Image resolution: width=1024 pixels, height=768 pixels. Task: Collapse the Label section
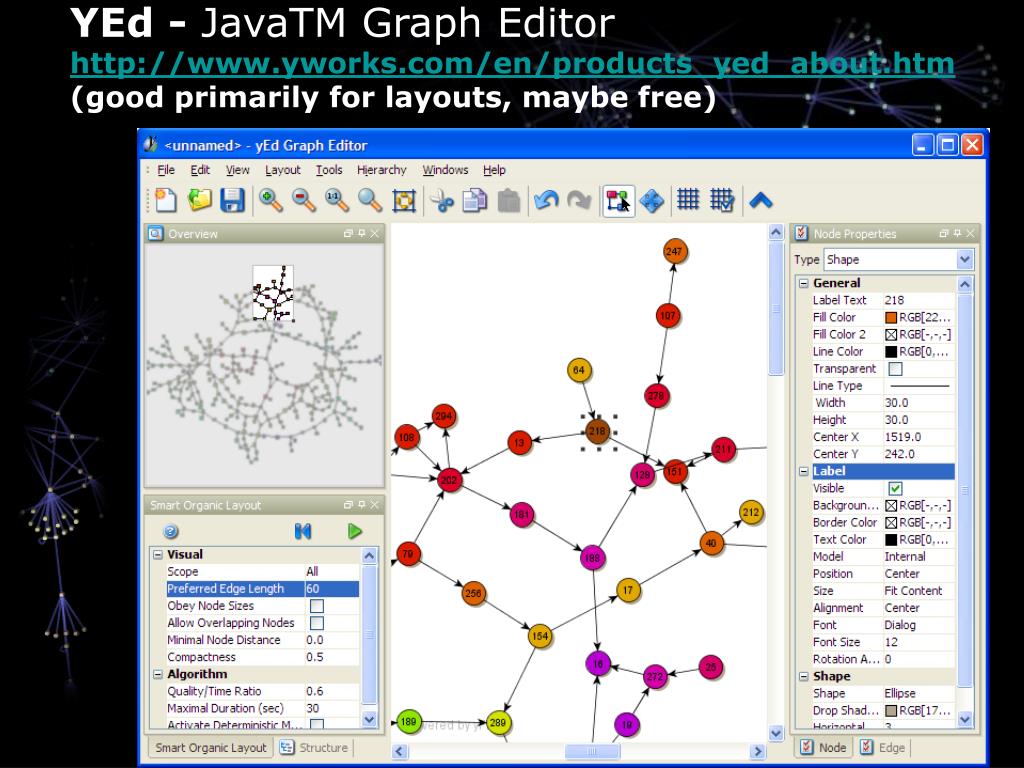(x=804, y=472)
